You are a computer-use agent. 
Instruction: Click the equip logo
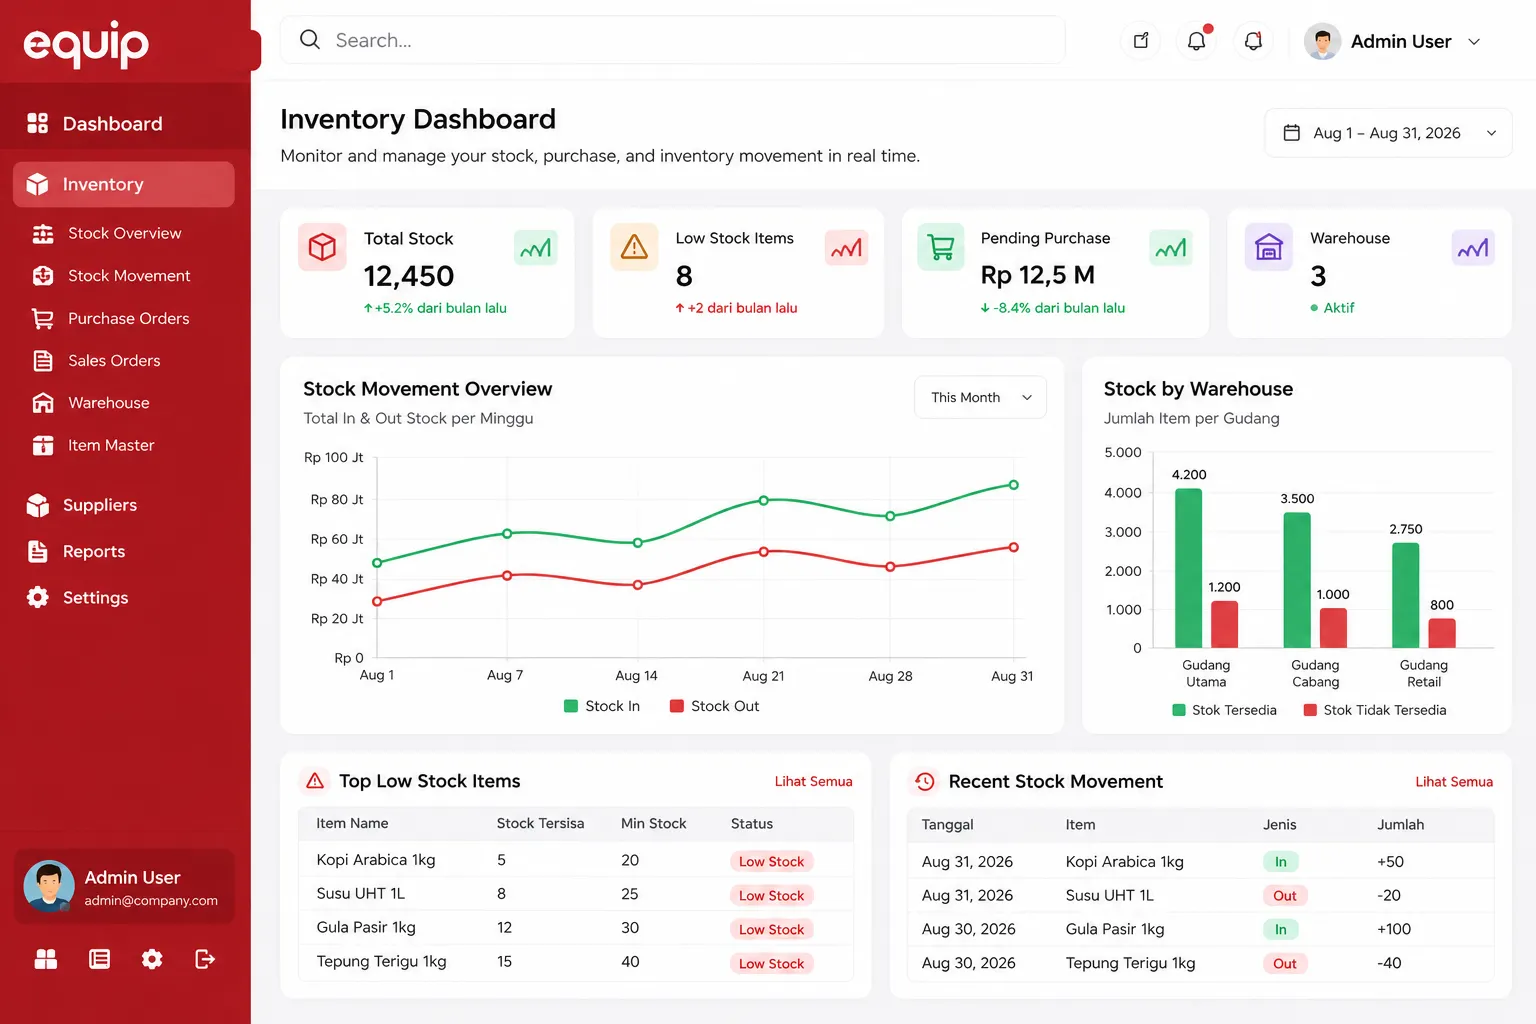coord(86,44)
